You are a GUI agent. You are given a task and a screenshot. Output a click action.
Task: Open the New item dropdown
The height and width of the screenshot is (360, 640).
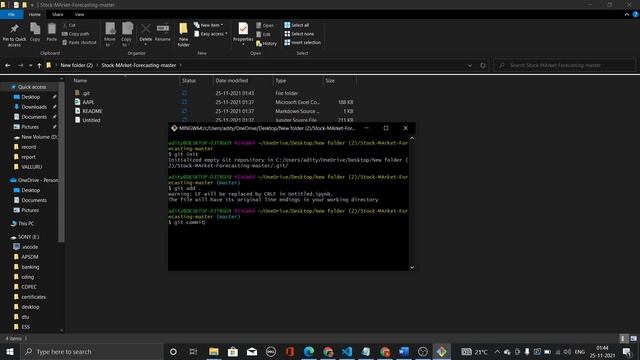pos(209,25)
